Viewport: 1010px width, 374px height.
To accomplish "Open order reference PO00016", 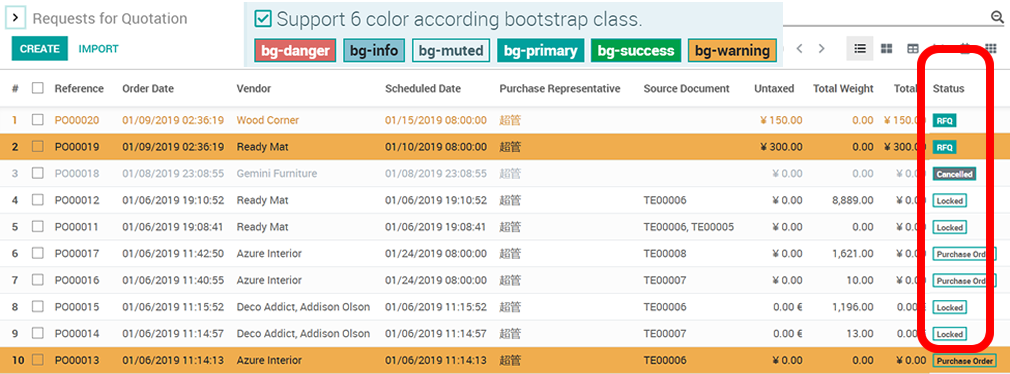I will coord(77,281).
